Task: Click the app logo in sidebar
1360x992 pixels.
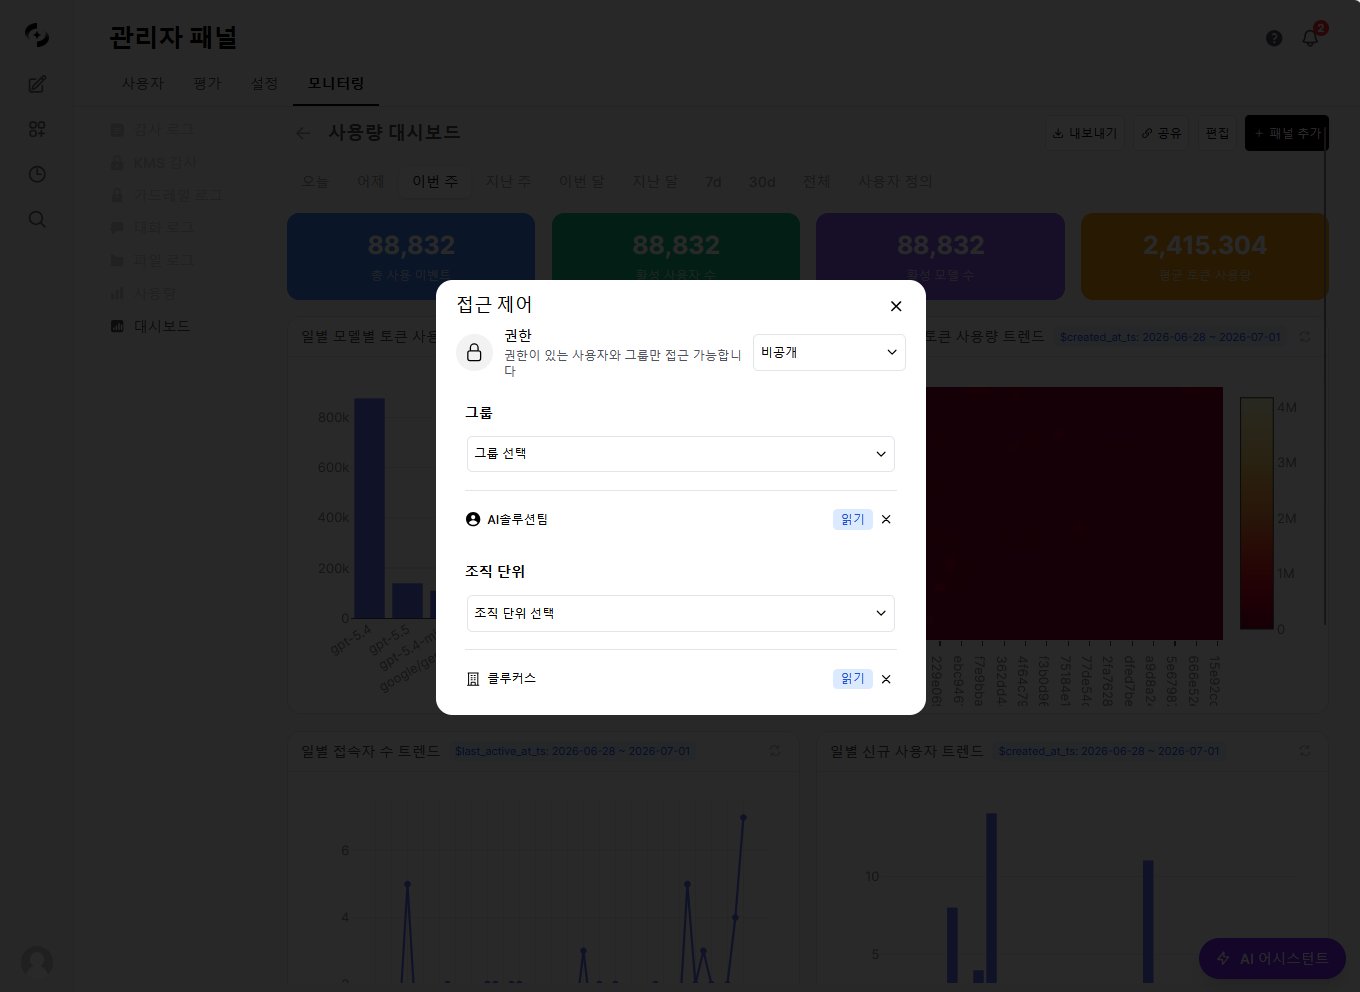Action: (x=37, y=36)
